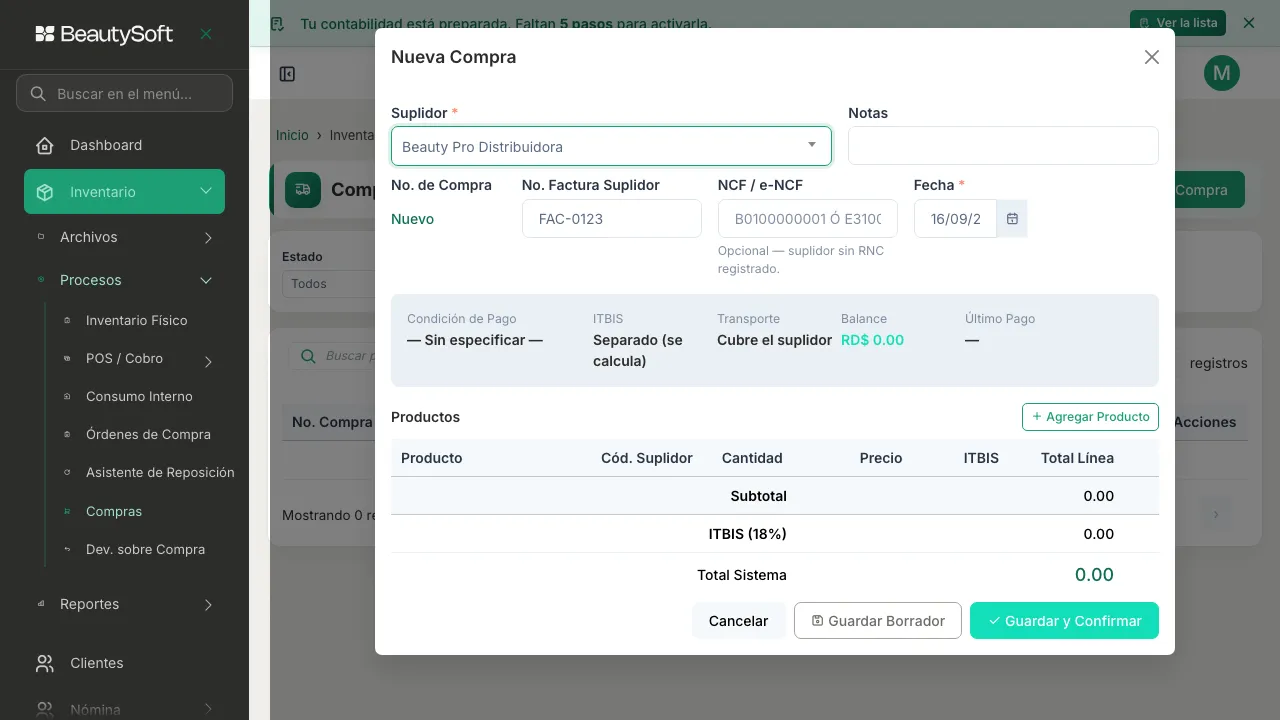Close the Nueva Compra dialog
1280x720 pixels.
(x=1152, y=57)
